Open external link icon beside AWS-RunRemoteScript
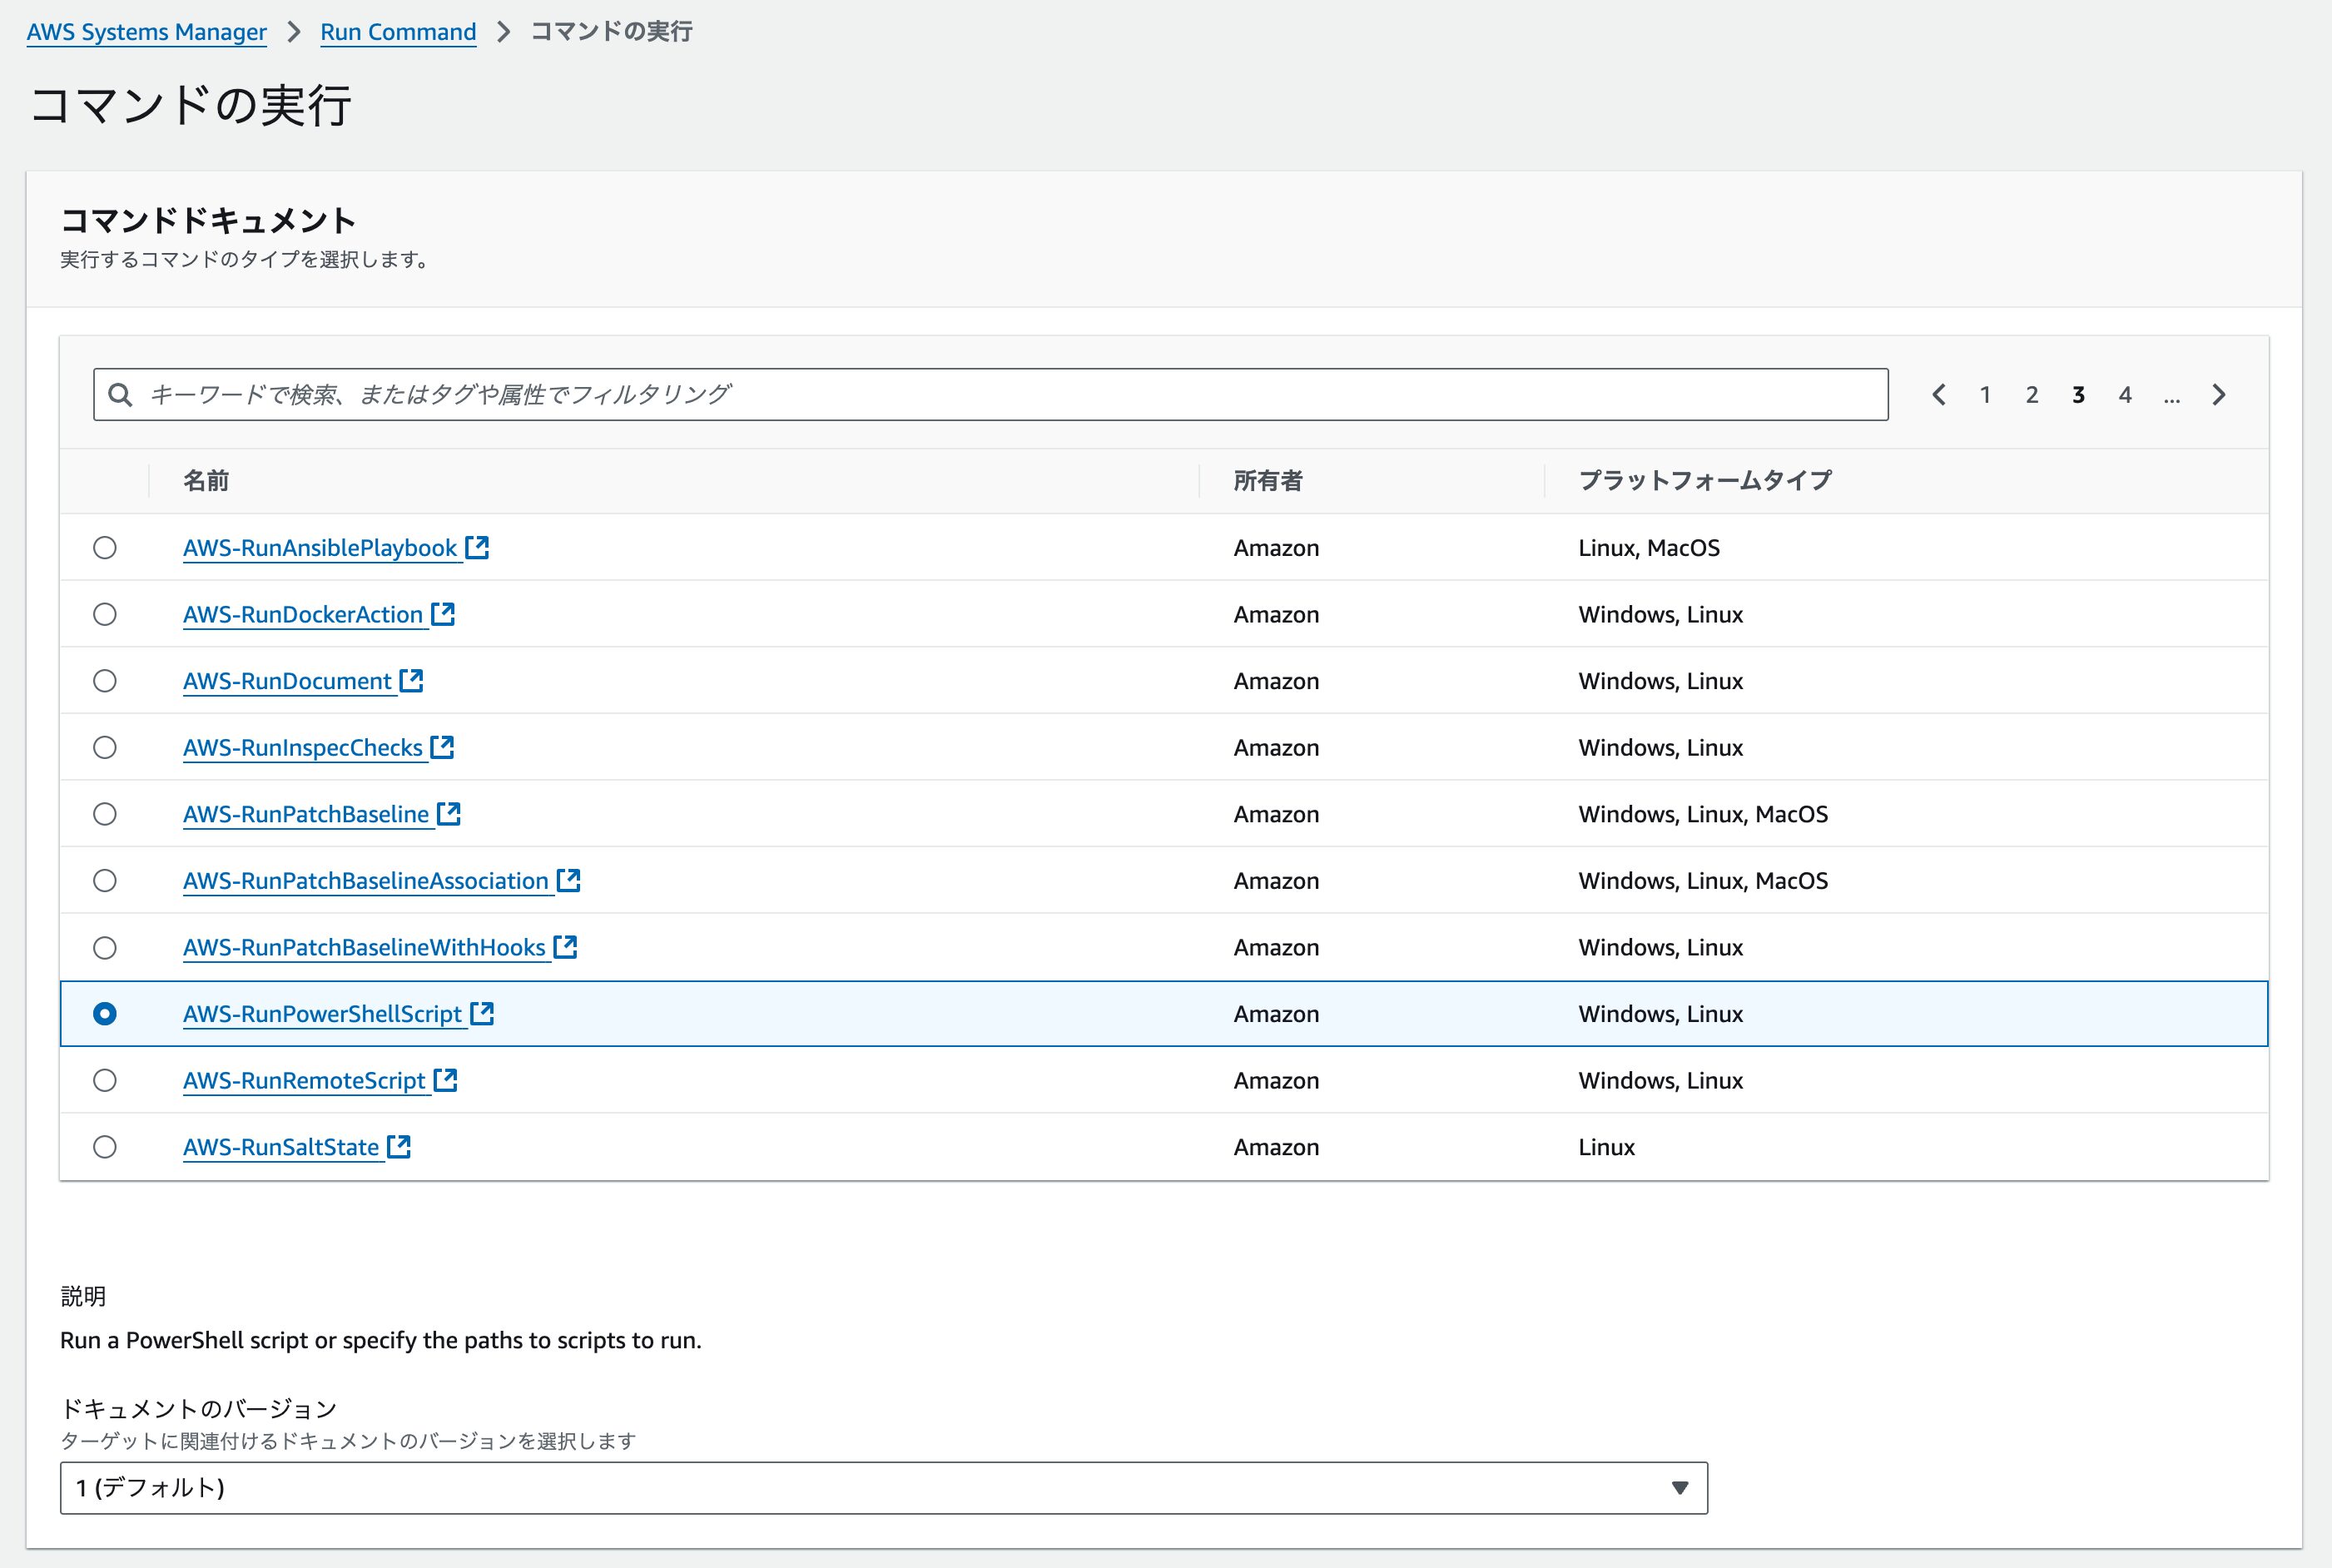 click(446, 1080)
